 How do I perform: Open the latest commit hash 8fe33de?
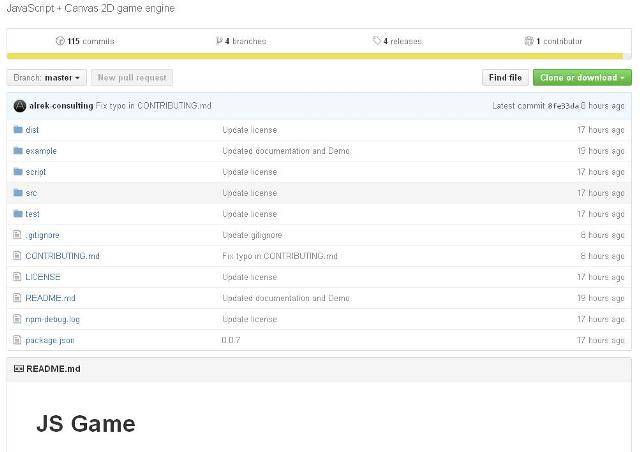pyautogui.click(x=561, y=106)
